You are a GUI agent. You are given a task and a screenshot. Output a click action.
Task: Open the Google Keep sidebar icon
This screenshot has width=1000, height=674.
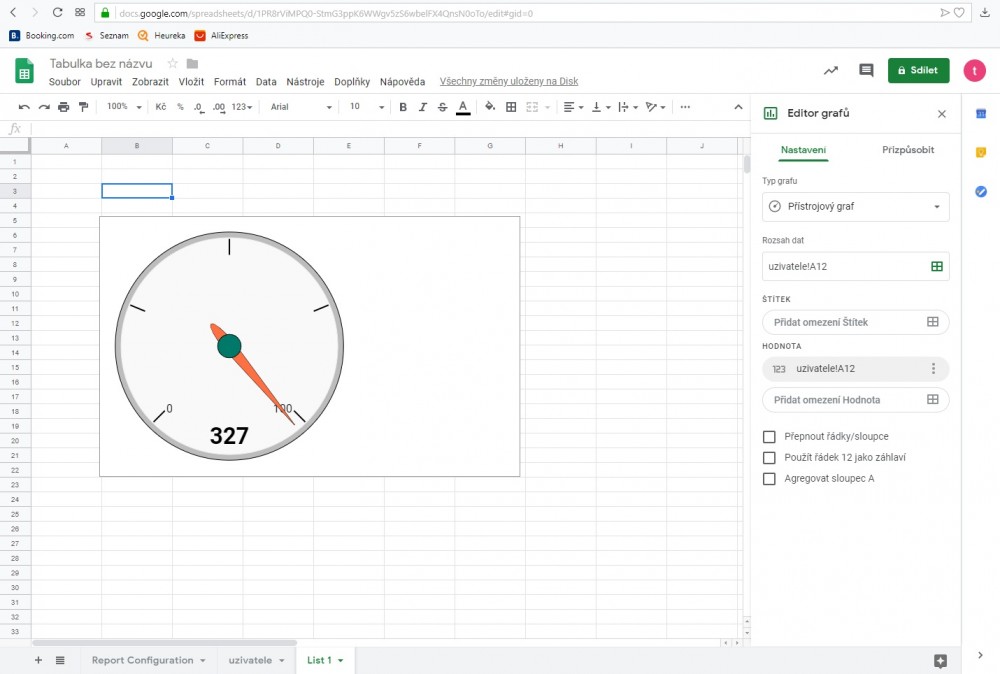(981, 152)
